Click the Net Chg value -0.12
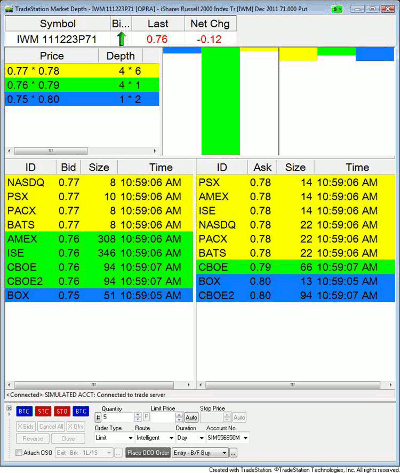Screen dimensions: 400x473 click(x=209, y=39)
